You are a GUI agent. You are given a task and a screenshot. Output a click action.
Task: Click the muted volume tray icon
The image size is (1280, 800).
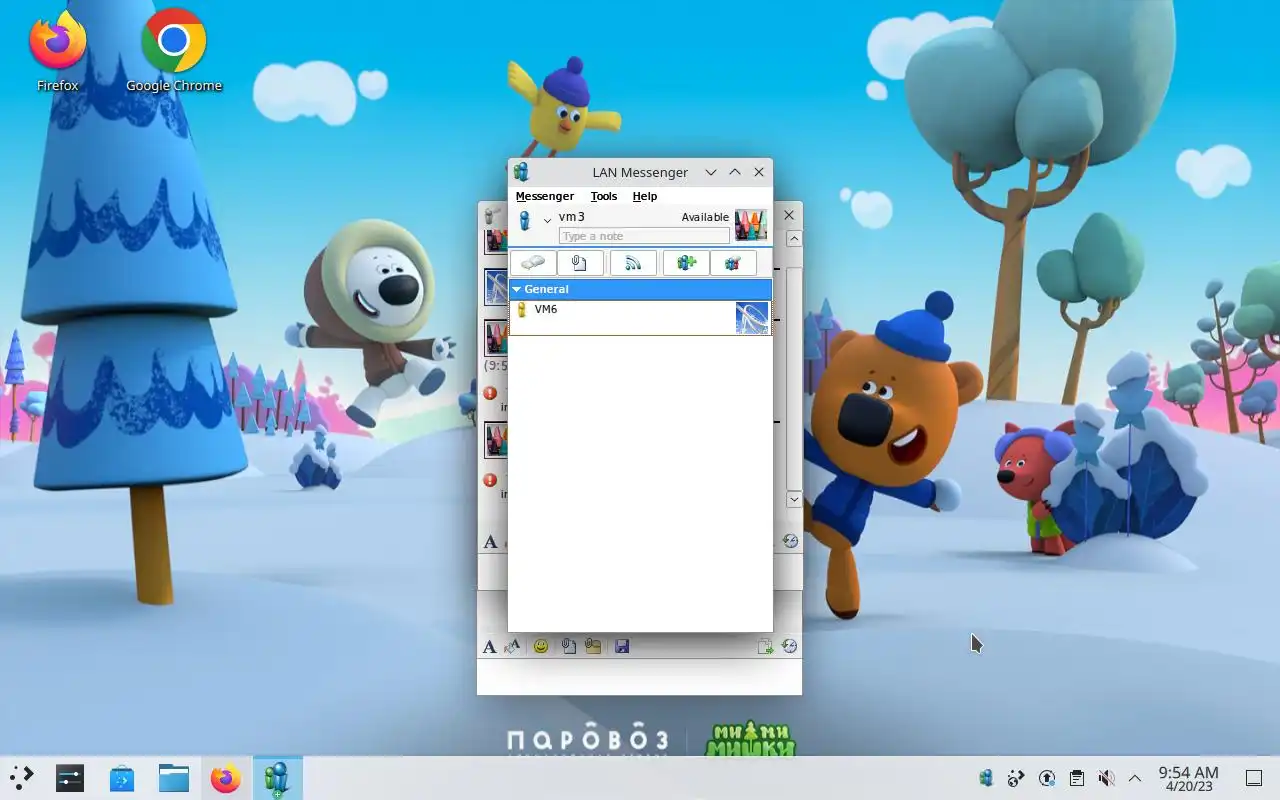[1106, 778]
